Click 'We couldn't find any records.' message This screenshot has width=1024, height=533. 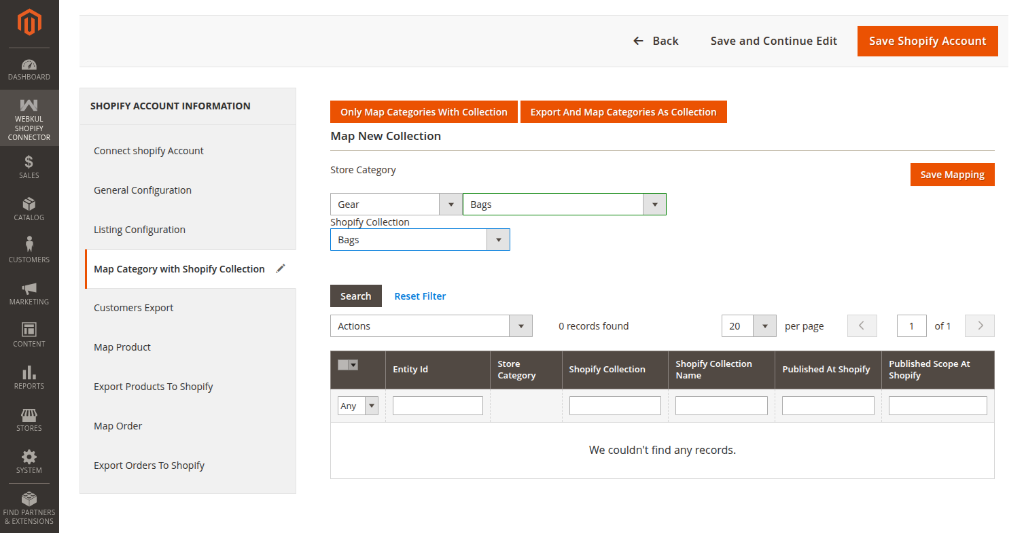(x=662, y=450)
